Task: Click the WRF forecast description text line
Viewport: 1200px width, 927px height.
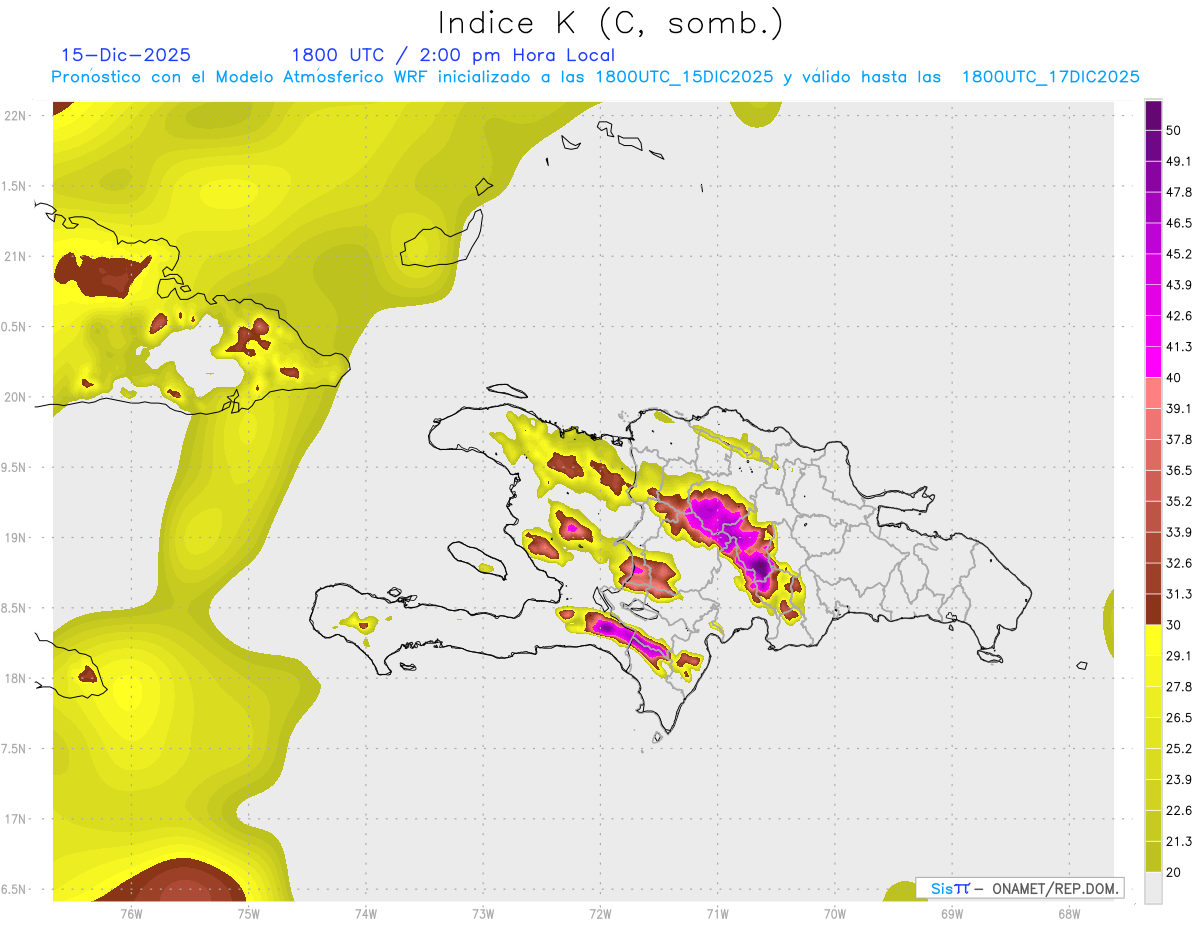Action: click(x=596, y=77)
